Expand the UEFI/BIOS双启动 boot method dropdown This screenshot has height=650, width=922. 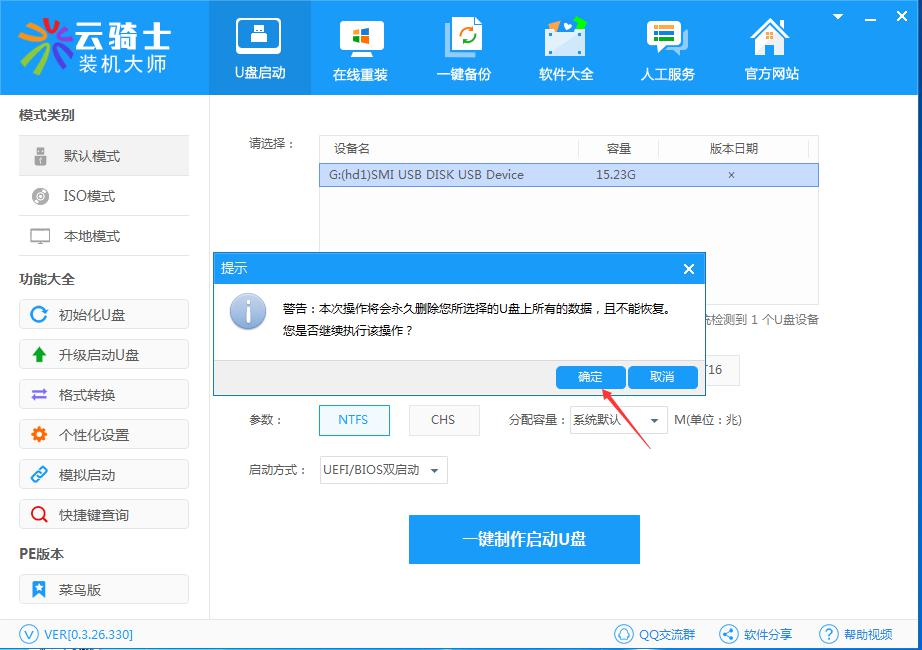point(383,470)
